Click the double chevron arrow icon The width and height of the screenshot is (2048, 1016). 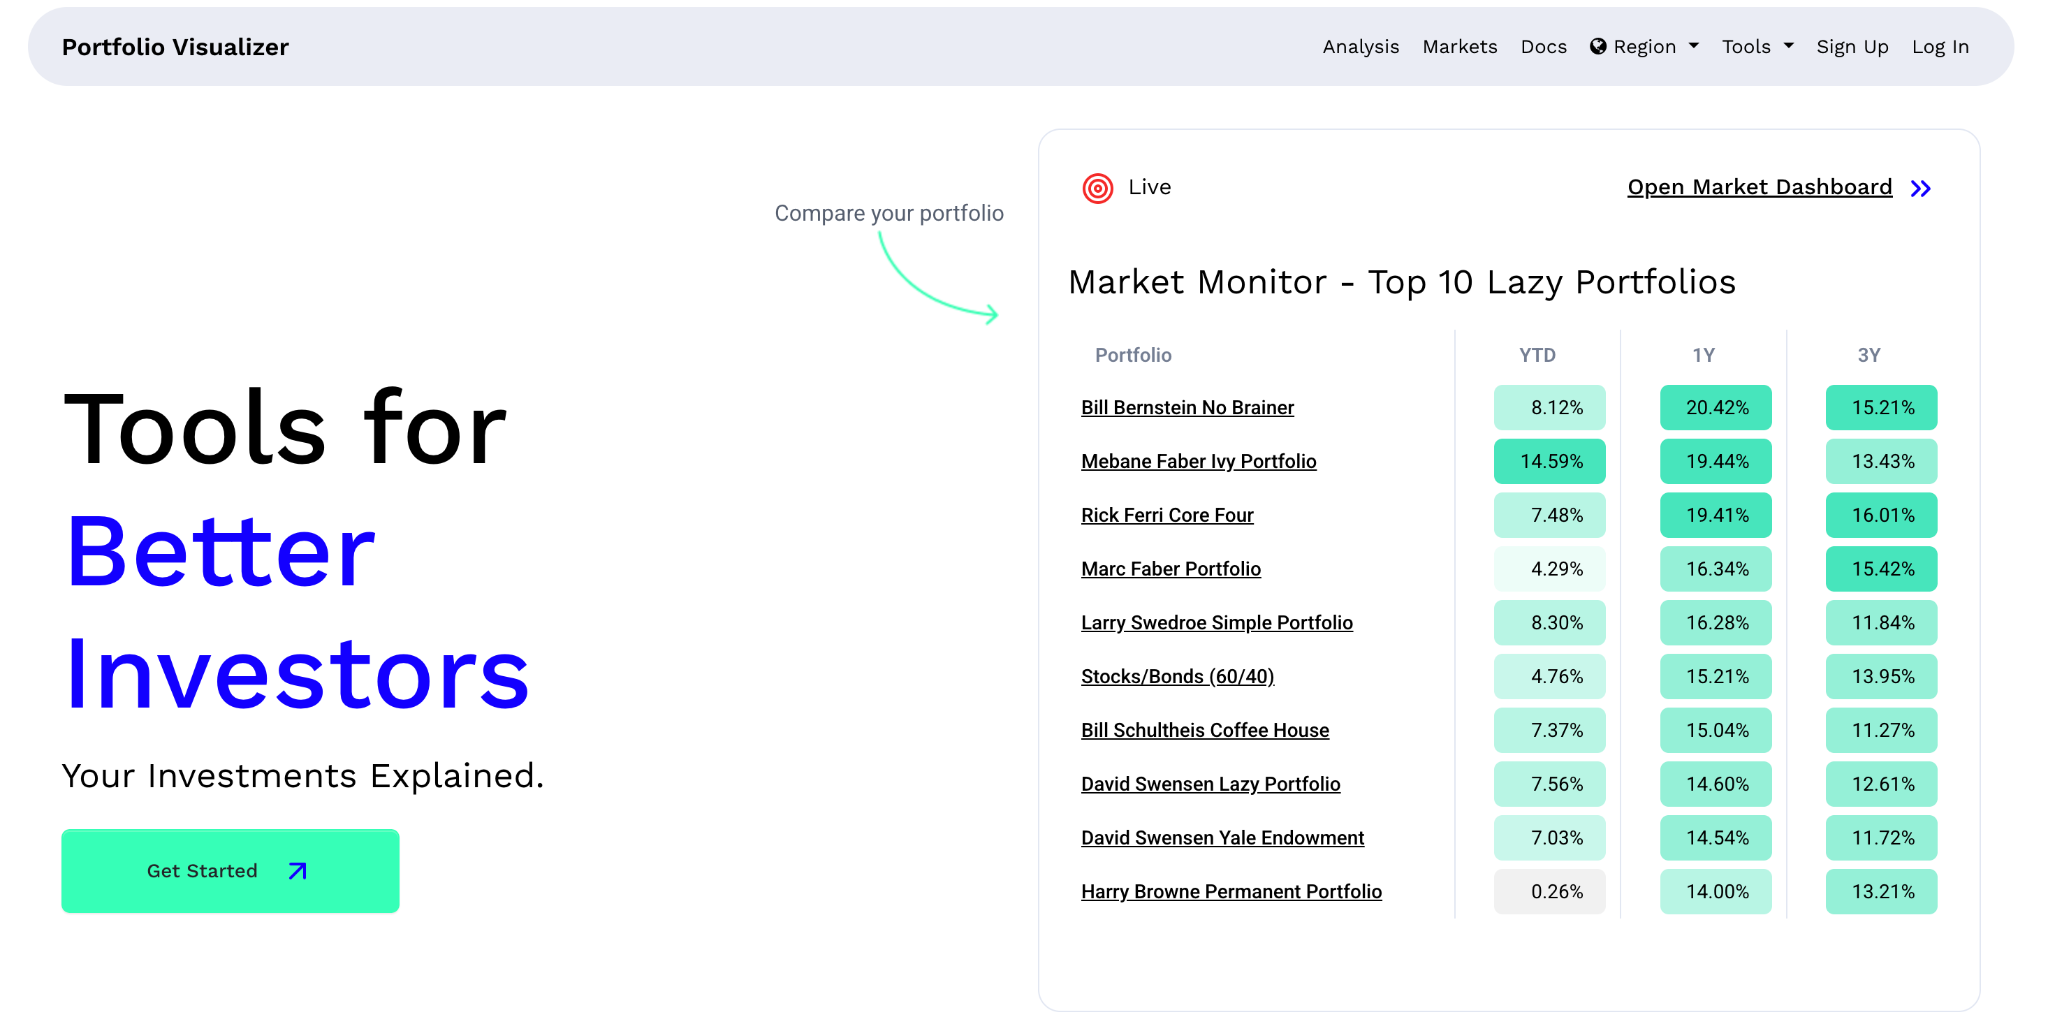pos(1920,188)
